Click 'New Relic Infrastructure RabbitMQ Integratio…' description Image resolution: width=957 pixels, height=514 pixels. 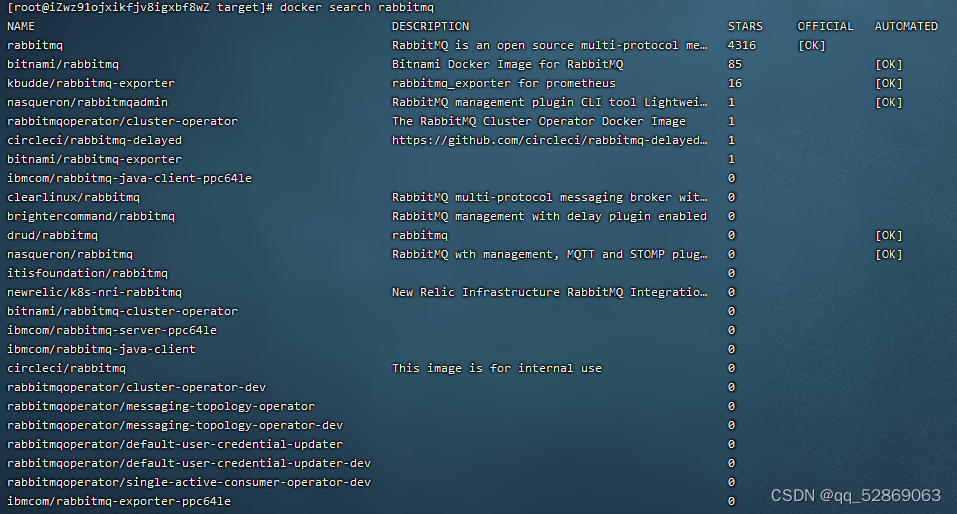pyautogui.click(x=549, y=292)
